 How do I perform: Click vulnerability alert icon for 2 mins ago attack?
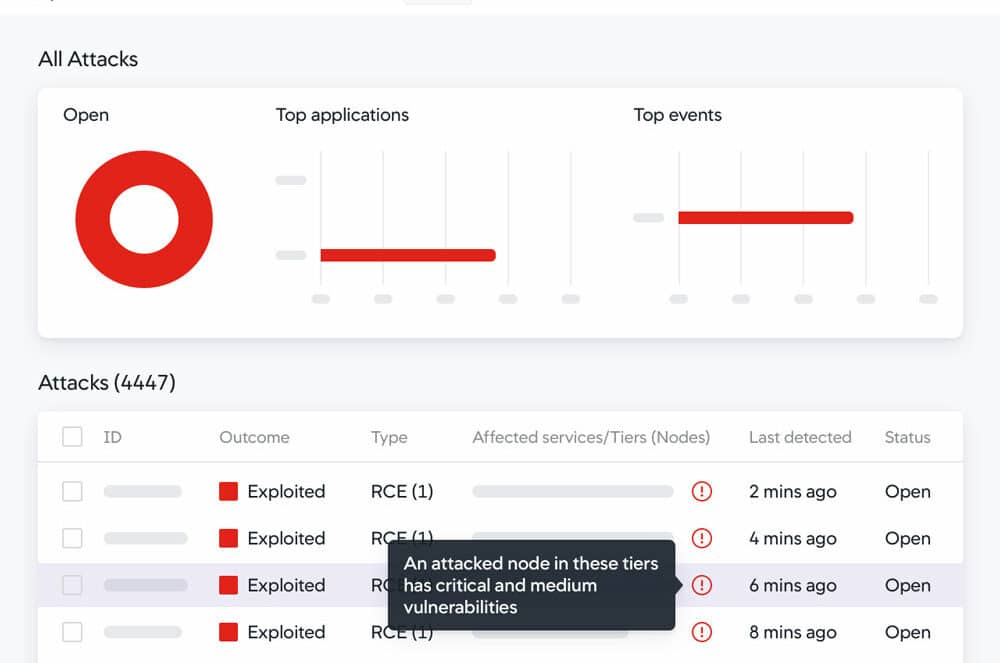(702, 492)
